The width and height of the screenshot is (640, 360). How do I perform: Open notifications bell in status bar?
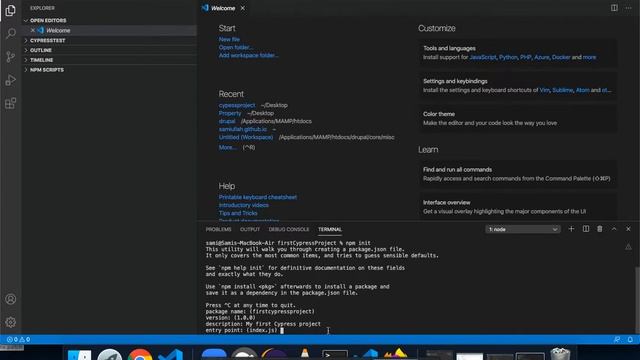point(630,340)
